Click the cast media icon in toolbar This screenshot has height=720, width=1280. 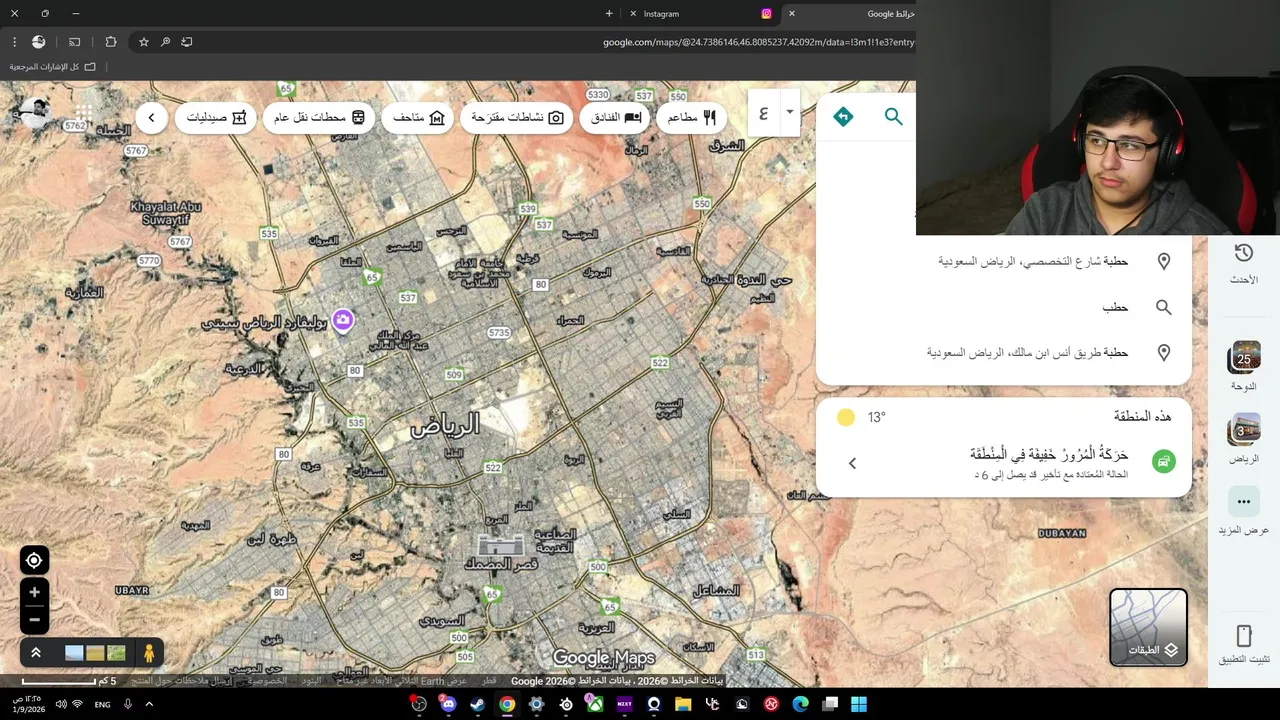click(x=74, y=42)
